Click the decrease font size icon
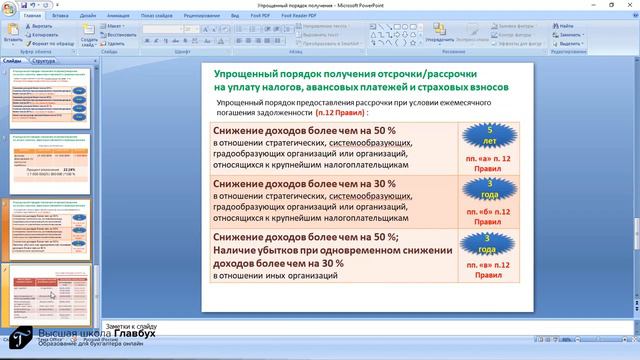The height and width of the screenshot is (360, 640). (215, 29)
